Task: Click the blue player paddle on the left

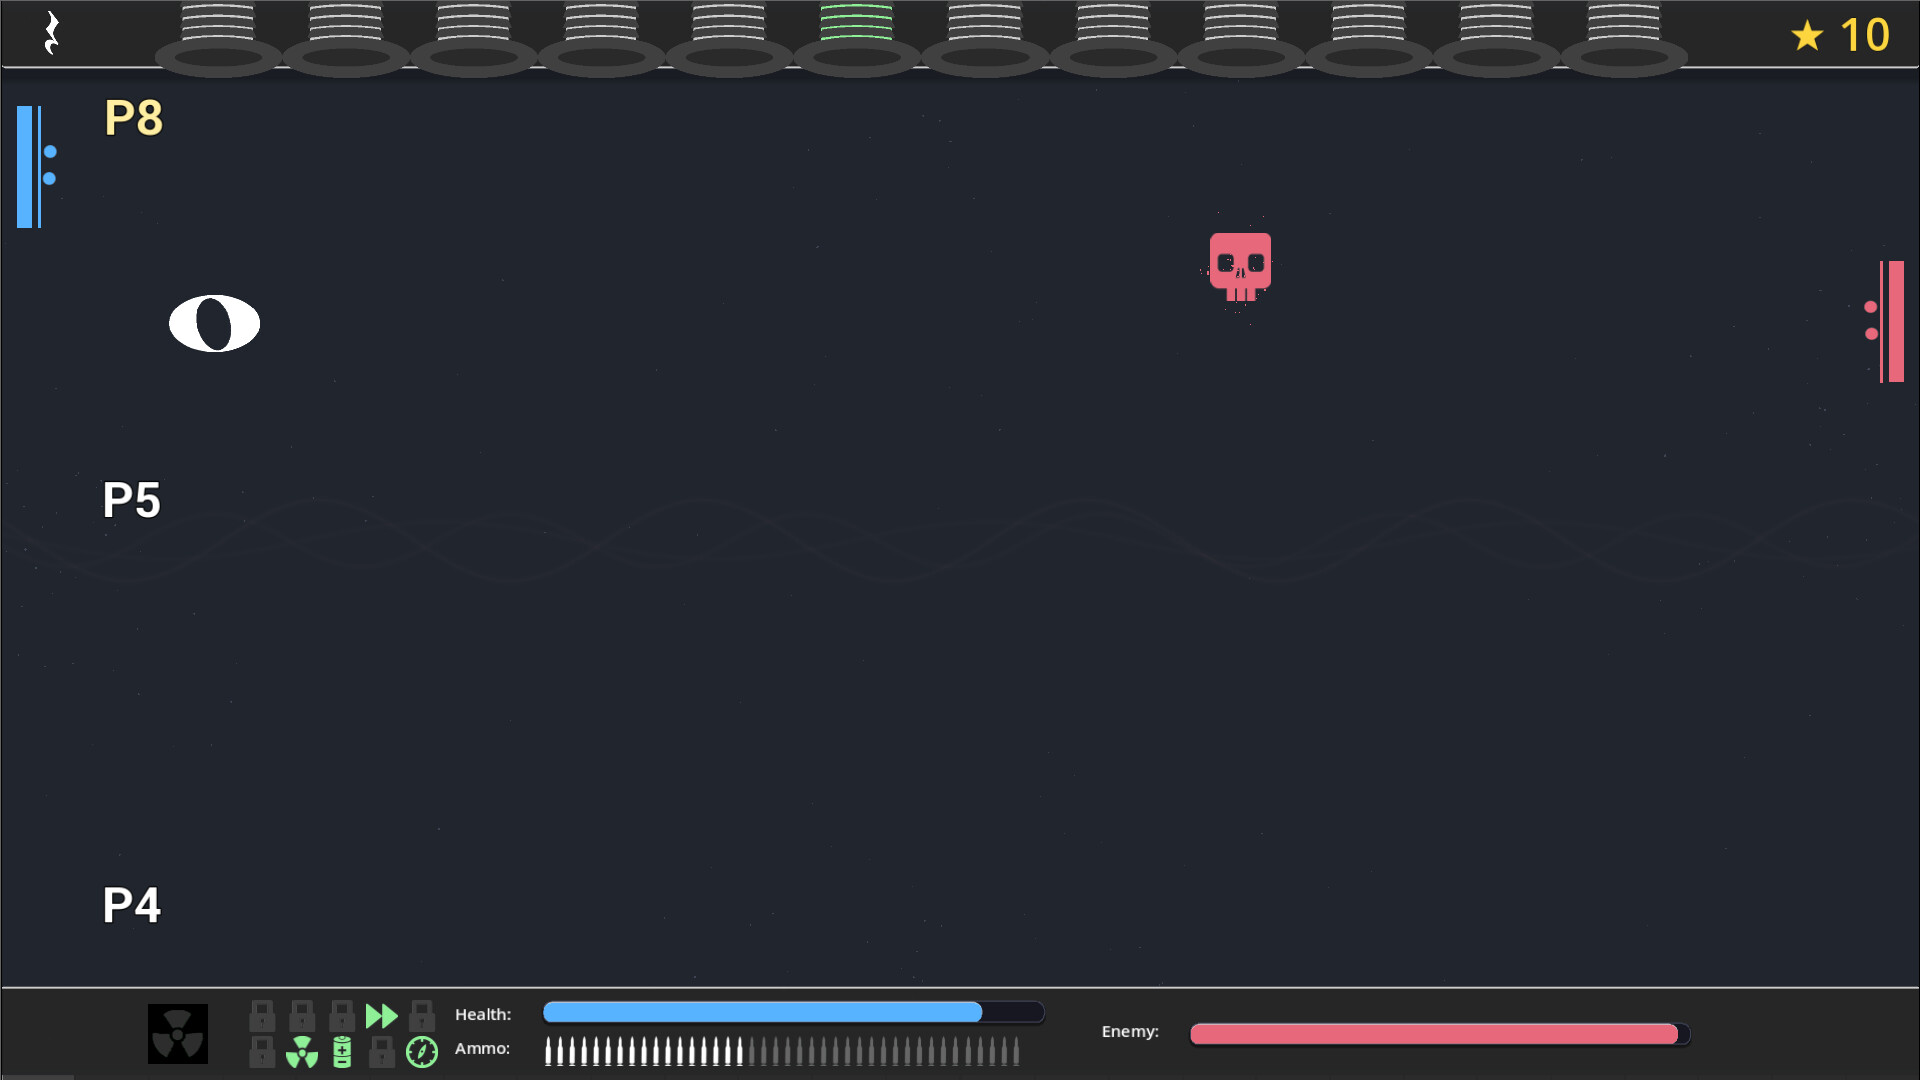Action: pyautogui.click(x=29, y=167)
